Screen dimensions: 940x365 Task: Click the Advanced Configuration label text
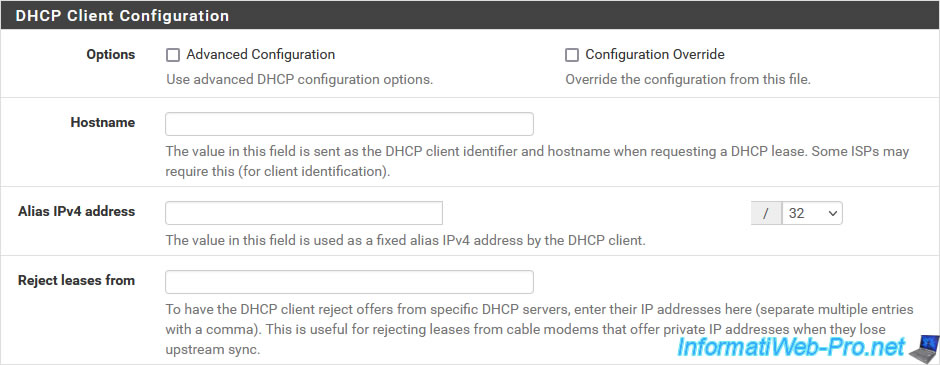(x=260, y=55)
